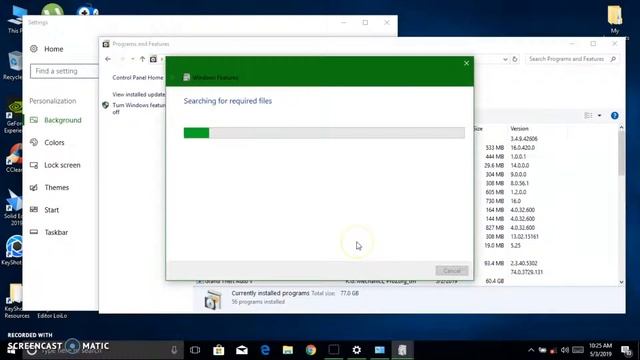The width and height of the screenshot is (640, 360).
Task: Refresh the Programs and Features list
Action: [515, 59]
